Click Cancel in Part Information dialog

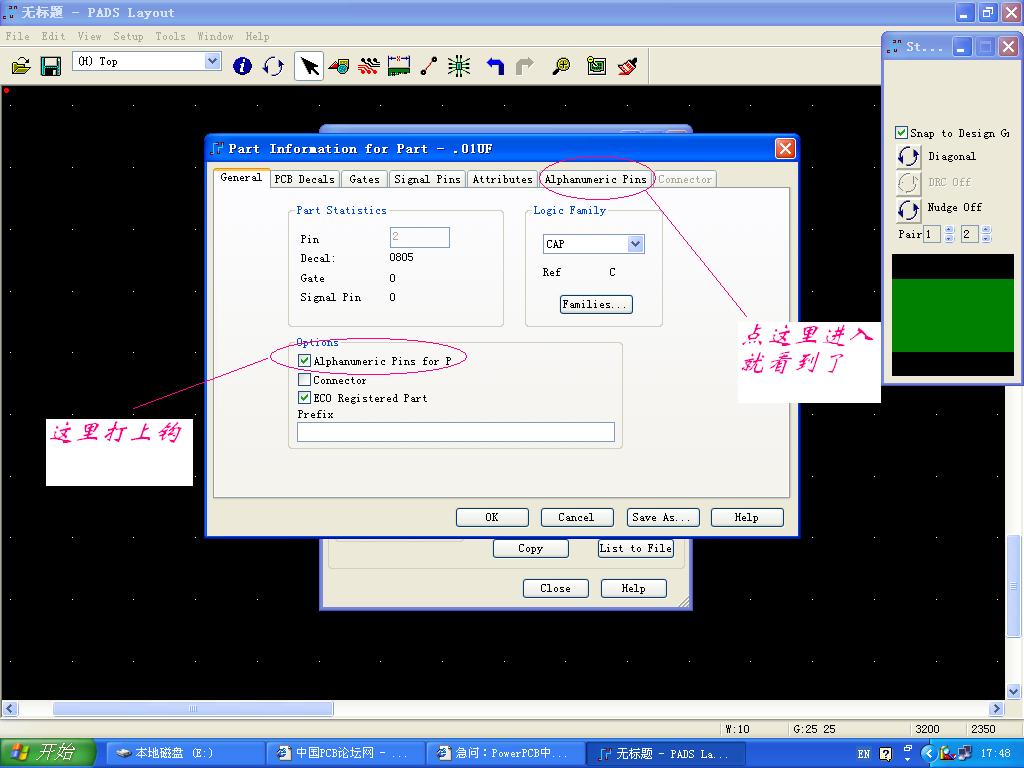click(577, 517)
